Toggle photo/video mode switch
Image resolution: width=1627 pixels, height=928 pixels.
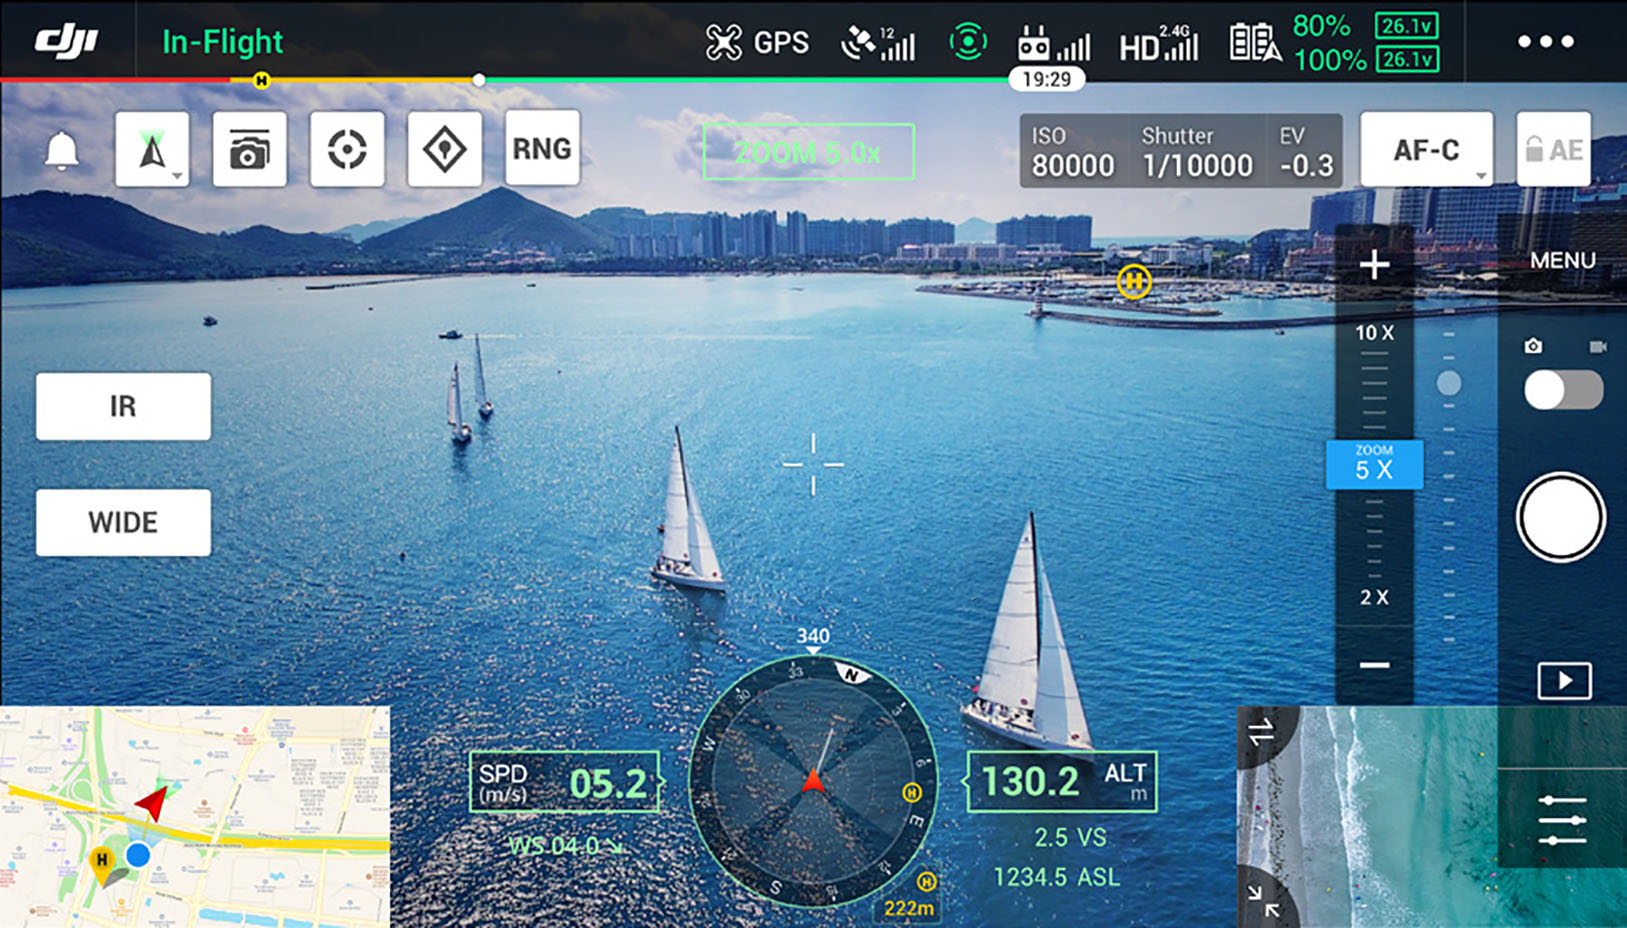(1563, 390)
